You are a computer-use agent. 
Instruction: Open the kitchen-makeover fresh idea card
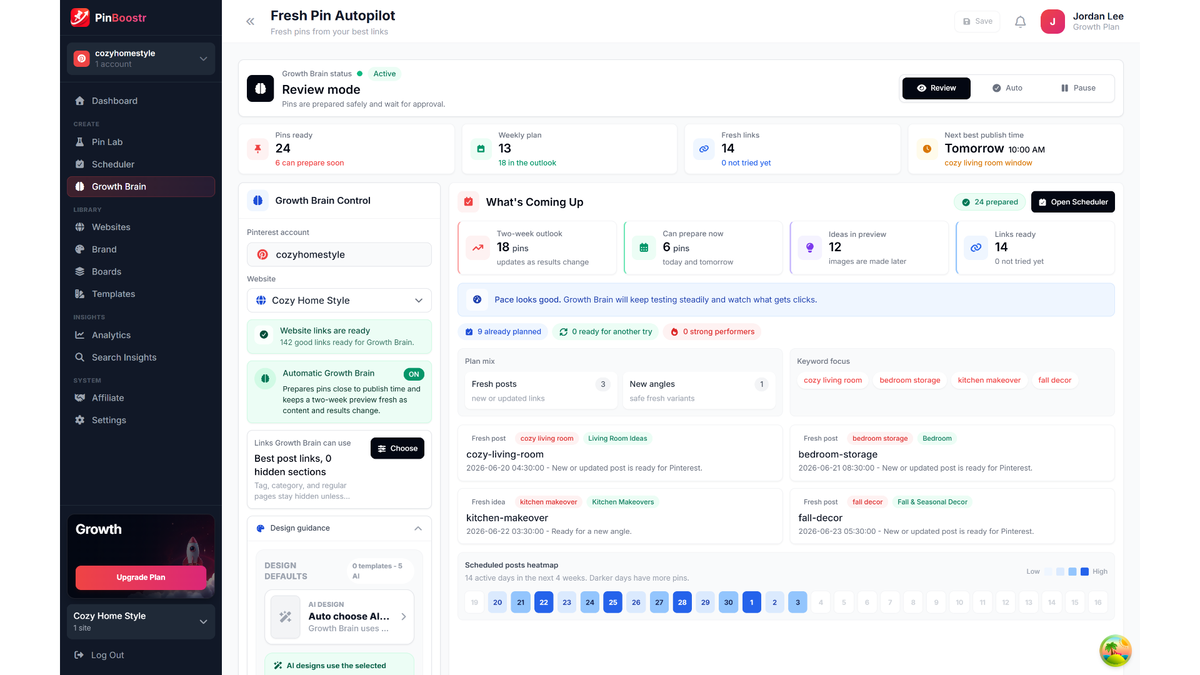tap(620, 516)
